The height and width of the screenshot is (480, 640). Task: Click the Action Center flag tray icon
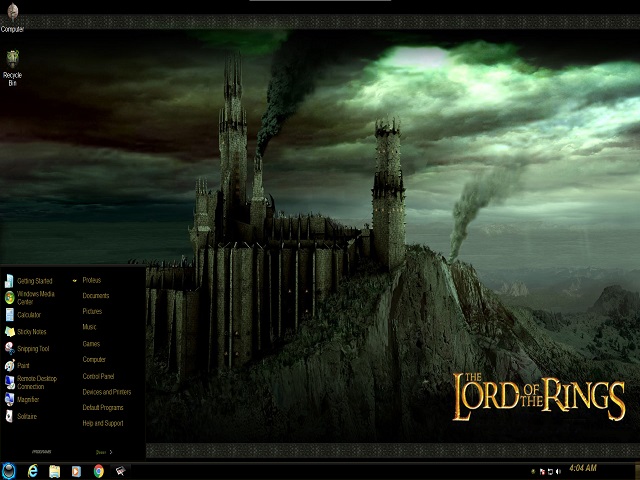[542, 471]
